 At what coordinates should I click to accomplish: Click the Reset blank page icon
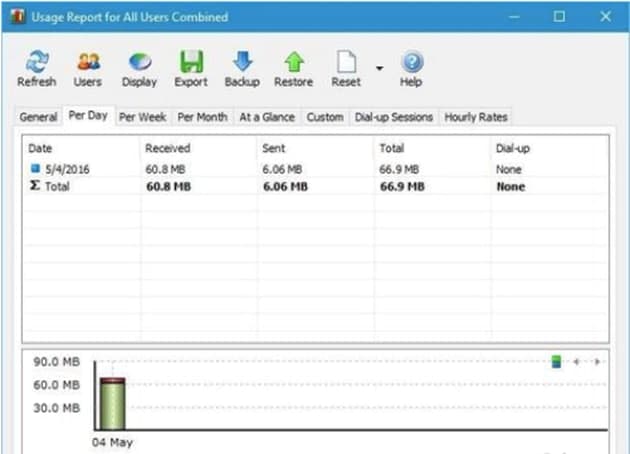(x=346, y=61)
